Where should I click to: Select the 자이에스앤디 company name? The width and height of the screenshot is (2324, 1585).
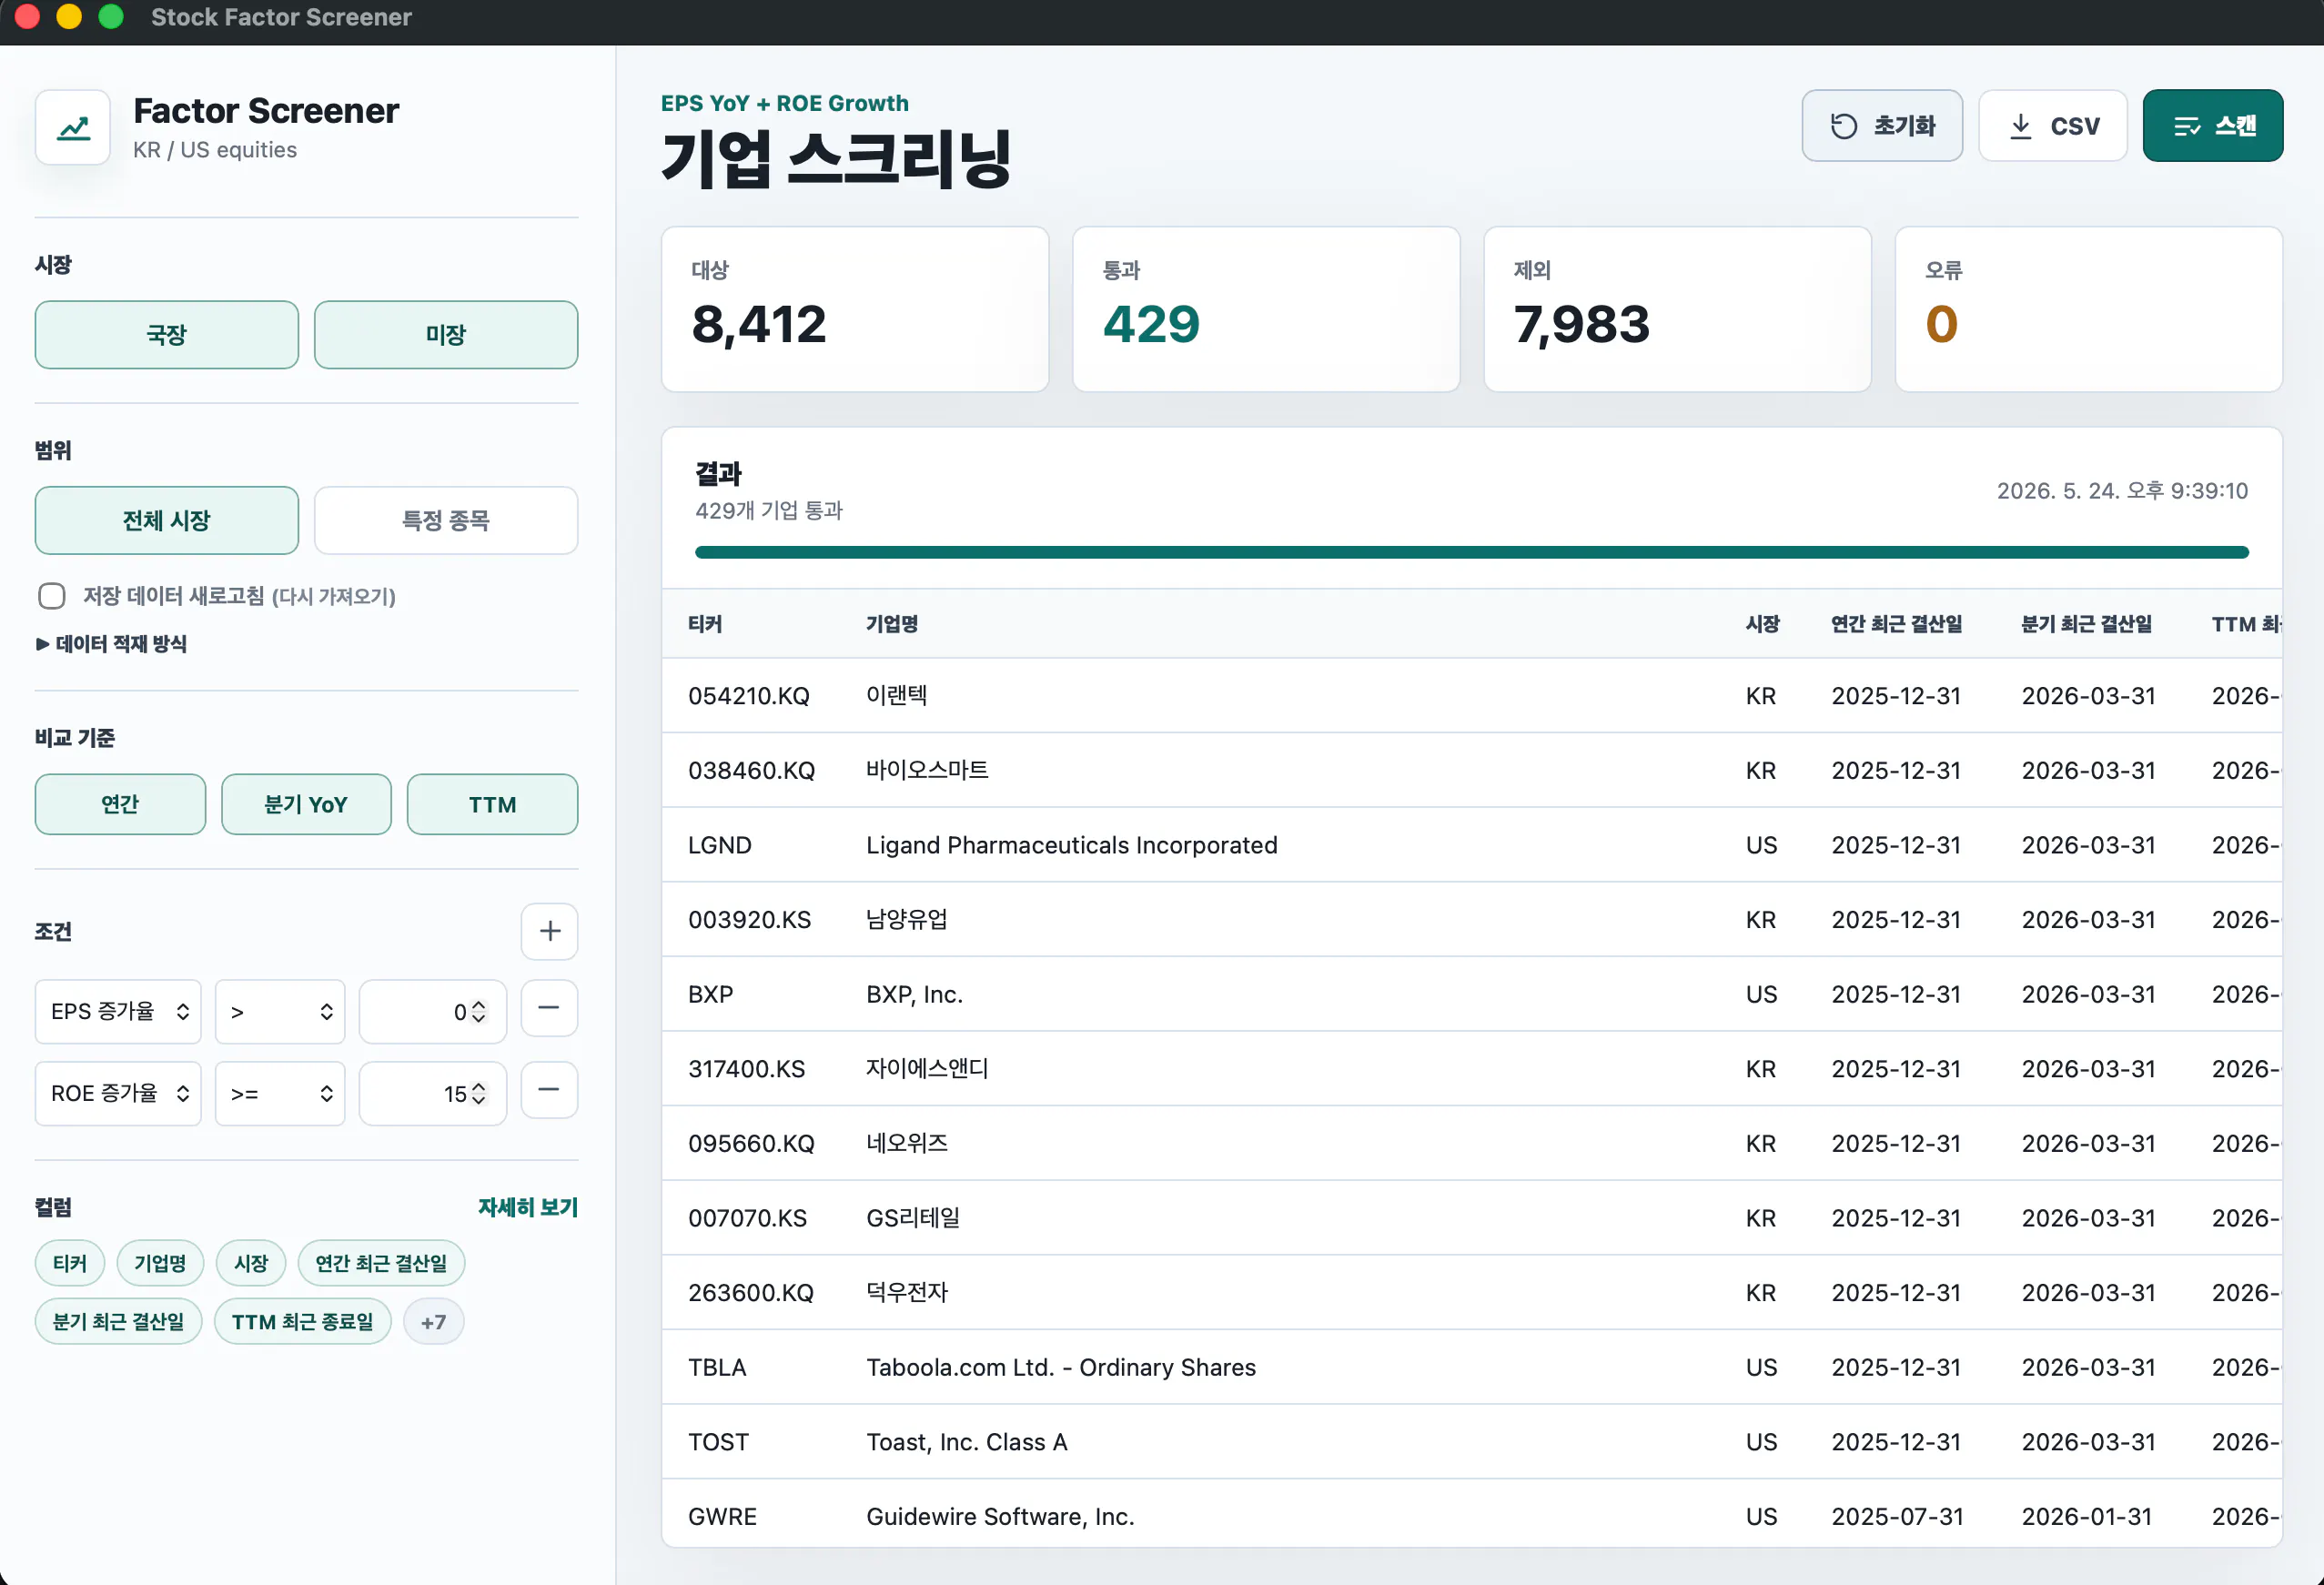[927, 1069]
